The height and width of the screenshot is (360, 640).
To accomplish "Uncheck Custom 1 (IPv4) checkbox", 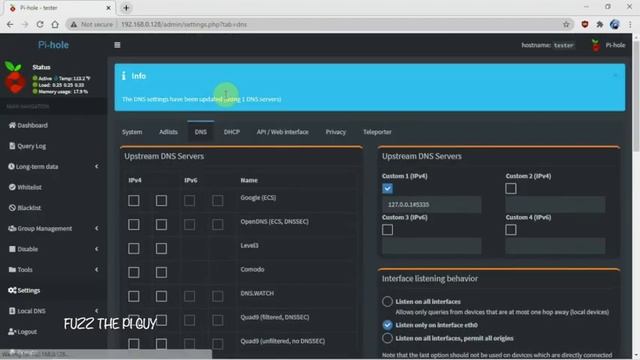I will click(x=387, y=189).
